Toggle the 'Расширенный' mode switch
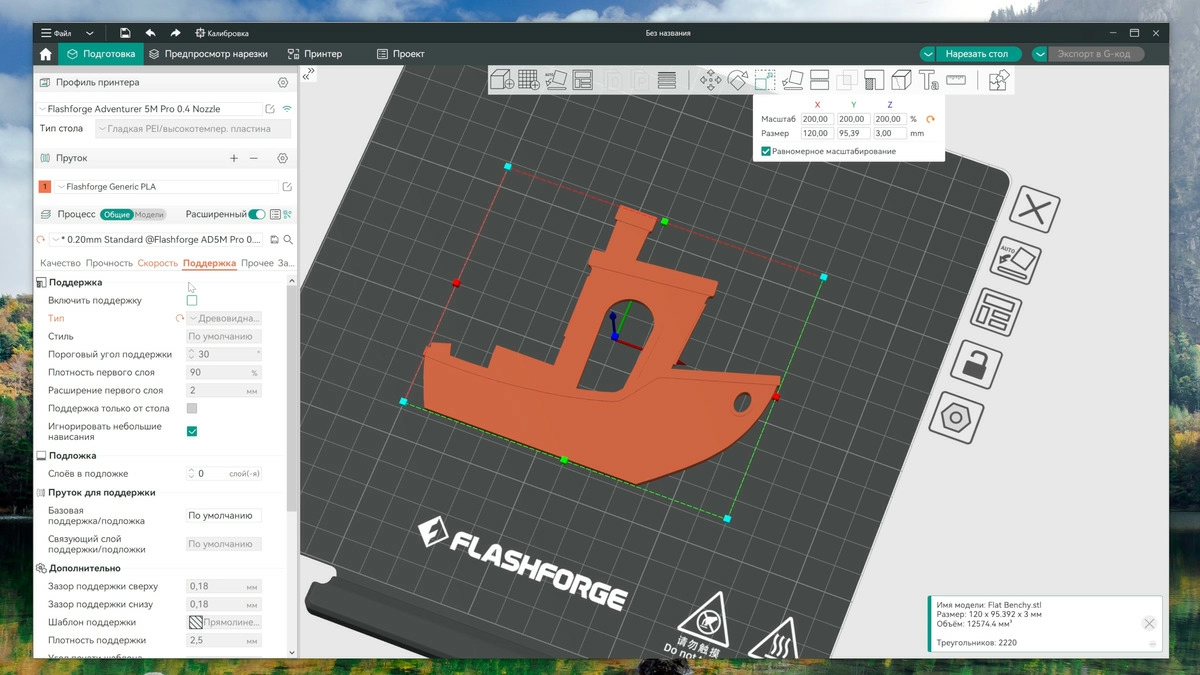Image resolution: width=1200 pixels, height=675 pixels. click(x=257, y=214)
